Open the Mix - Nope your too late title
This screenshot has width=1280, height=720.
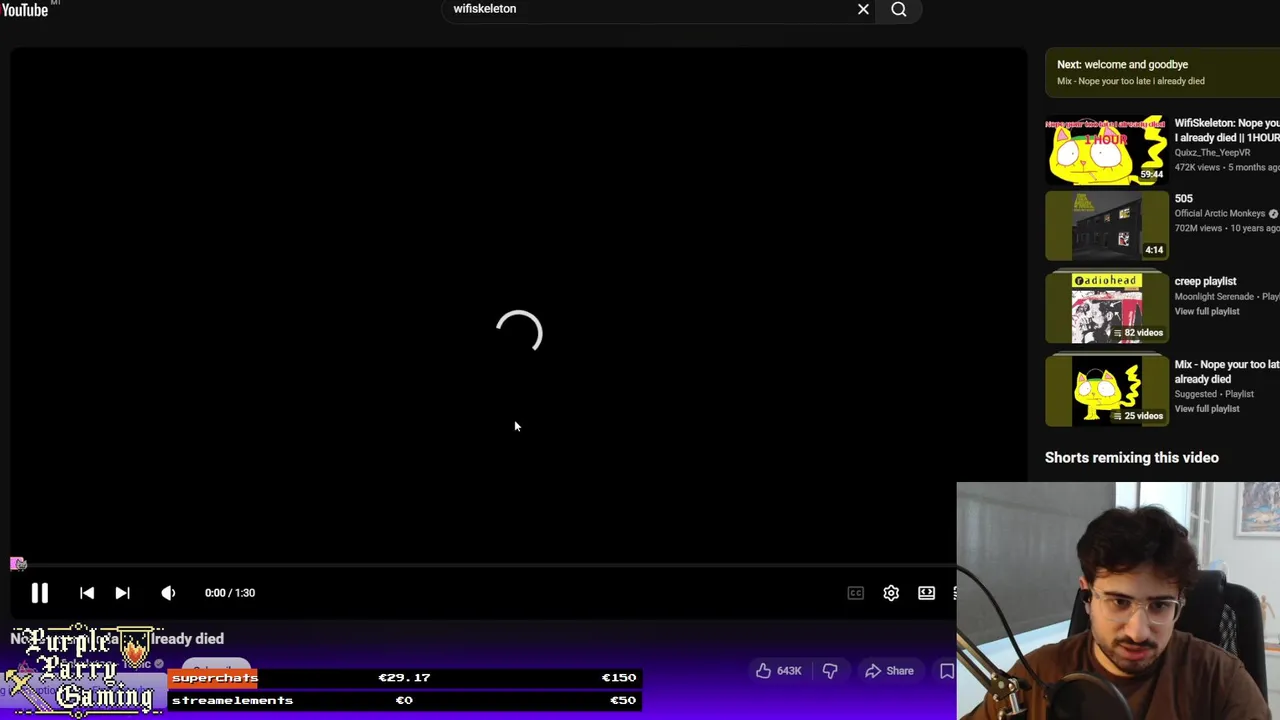click(x=1227, y=372)
